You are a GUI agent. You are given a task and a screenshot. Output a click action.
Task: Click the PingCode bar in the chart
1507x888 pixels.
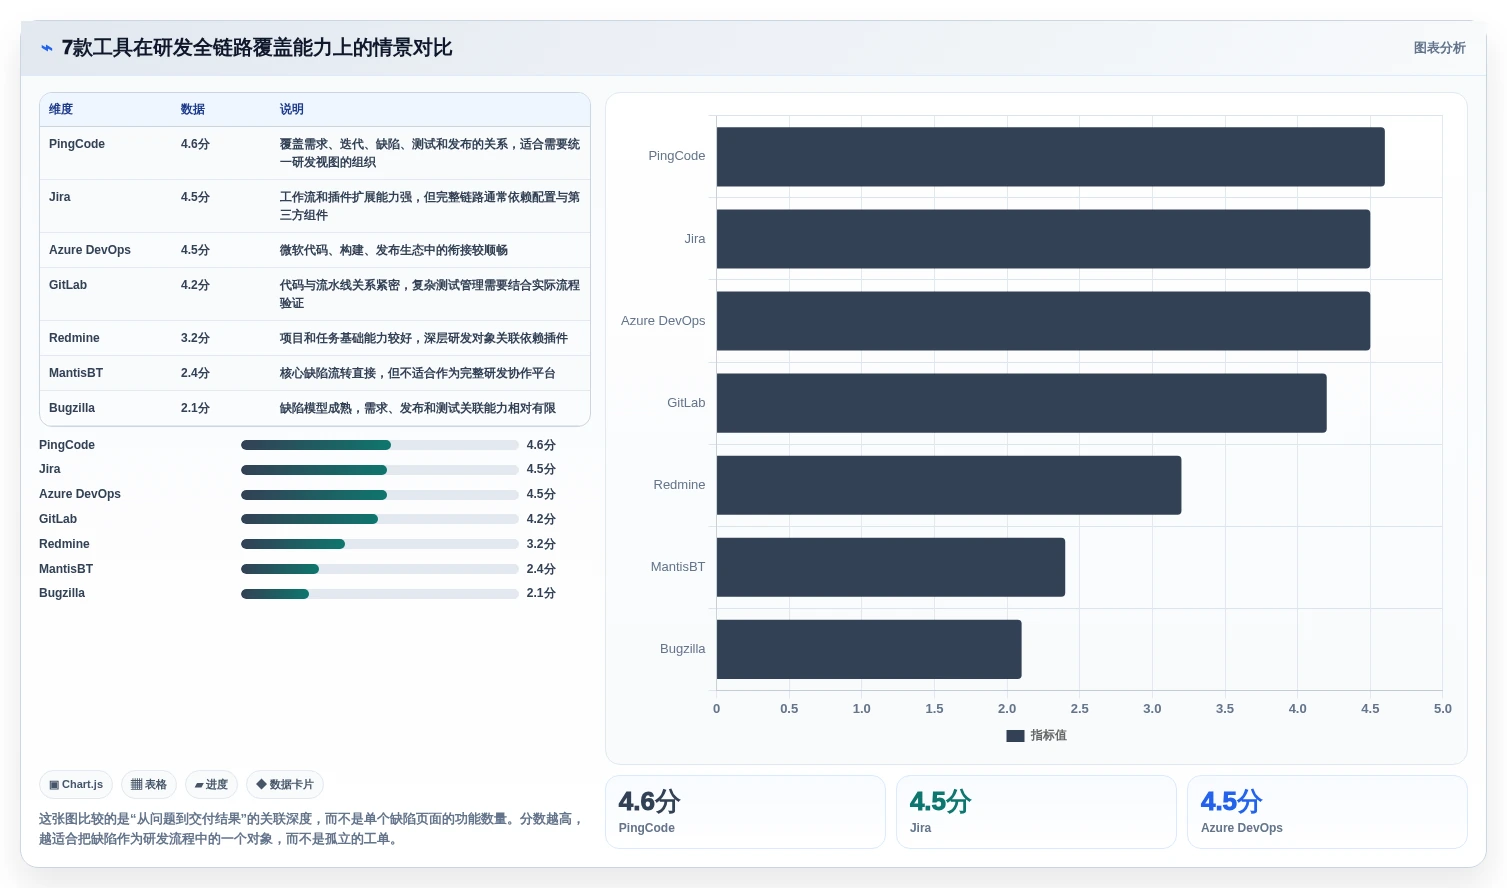1050,157
